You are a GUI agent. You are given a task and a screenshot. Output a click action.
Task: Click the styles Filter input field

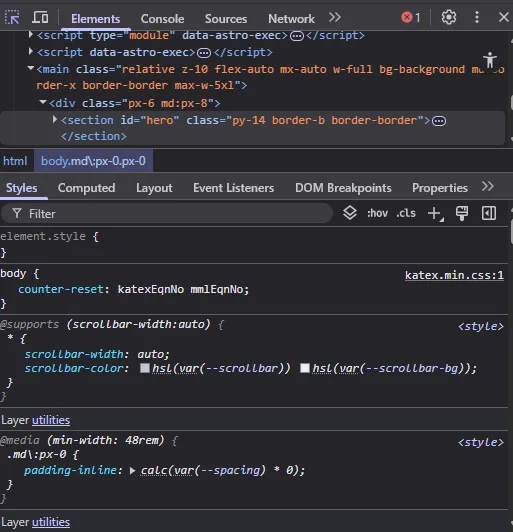click(x=167, y=214)
